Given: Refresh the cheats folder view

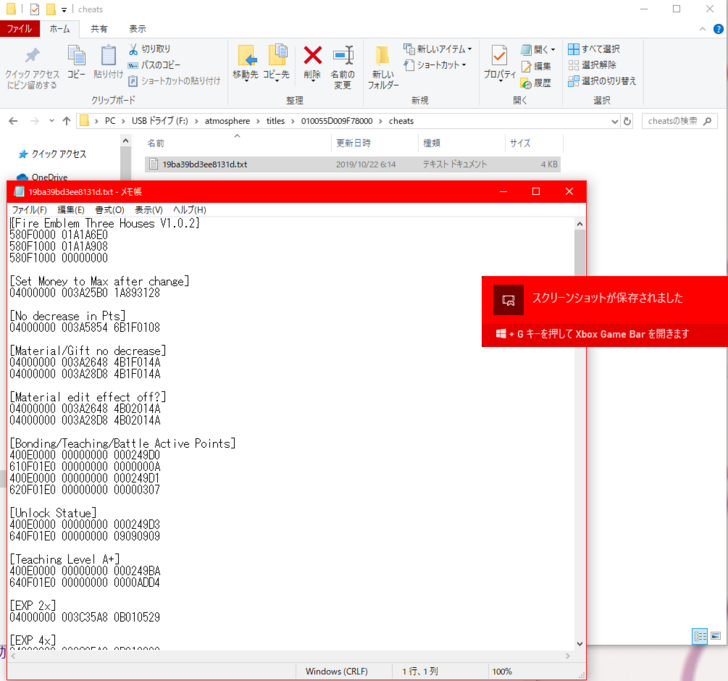Looking at the screenshot, I should [x=627, y=121].
